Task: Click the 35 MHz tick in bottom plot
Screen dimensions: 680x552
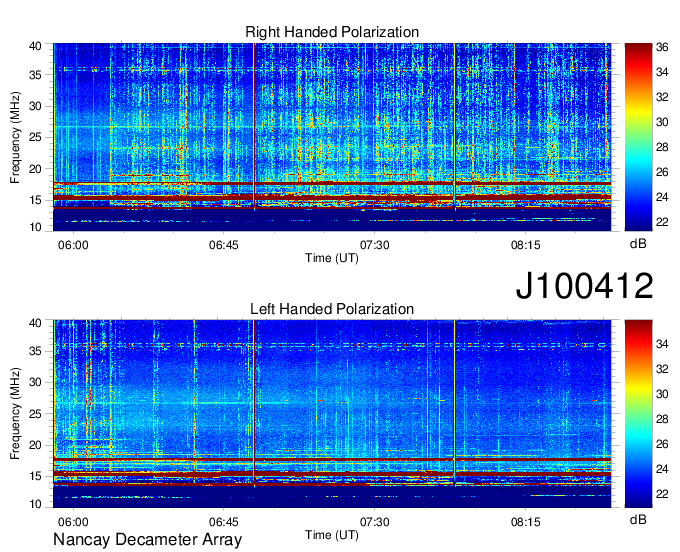Action: [35, 351]
